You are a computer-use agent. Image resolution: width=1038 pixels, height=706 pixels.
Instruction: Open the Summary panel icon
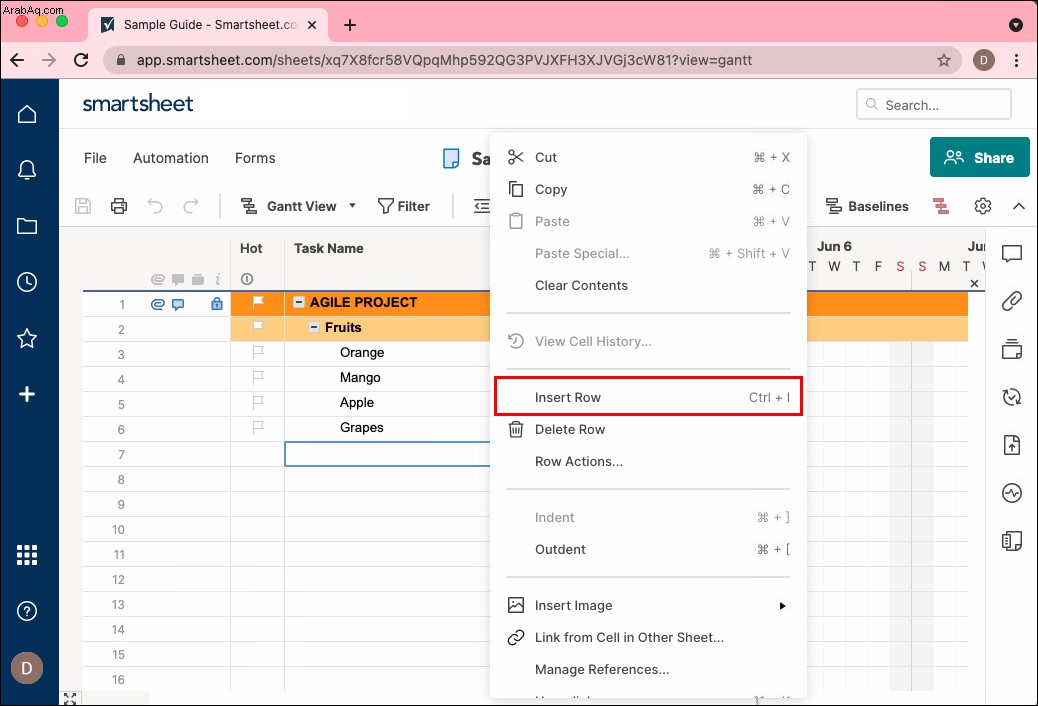click(x=1012, y=540)
